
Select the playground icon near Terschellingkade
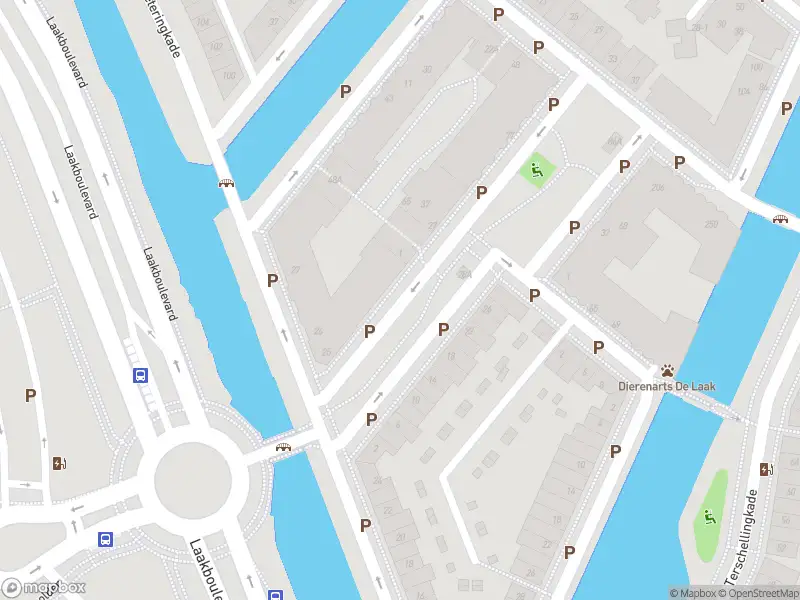(709, 517)
